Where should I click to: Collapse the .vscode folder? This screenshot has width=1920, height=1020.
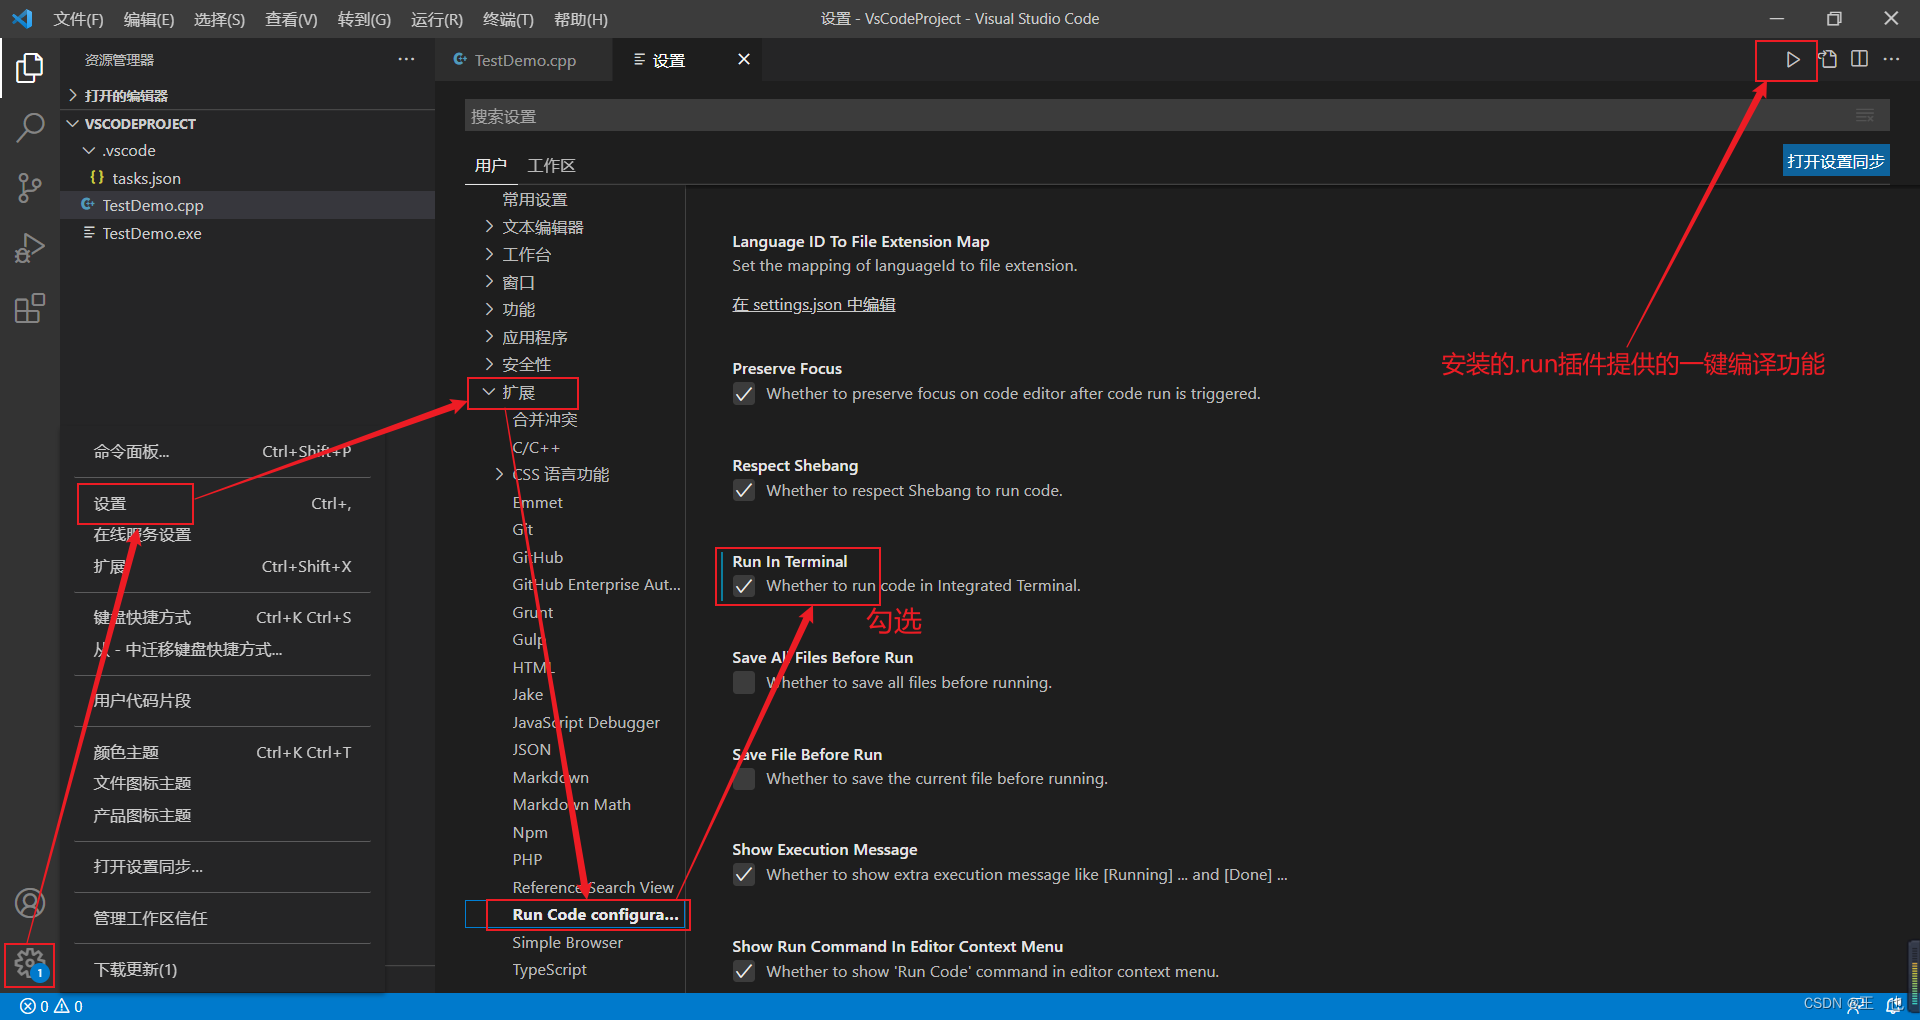pyautogui.click(x=89, y=151)
